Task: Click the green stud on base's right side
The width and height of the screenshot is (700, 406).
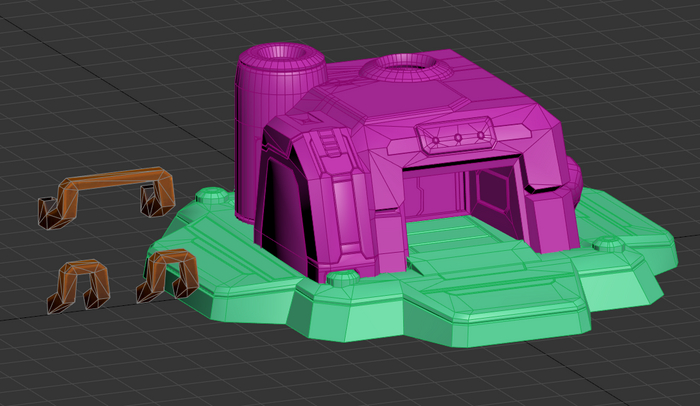Action: pos(606,244)
